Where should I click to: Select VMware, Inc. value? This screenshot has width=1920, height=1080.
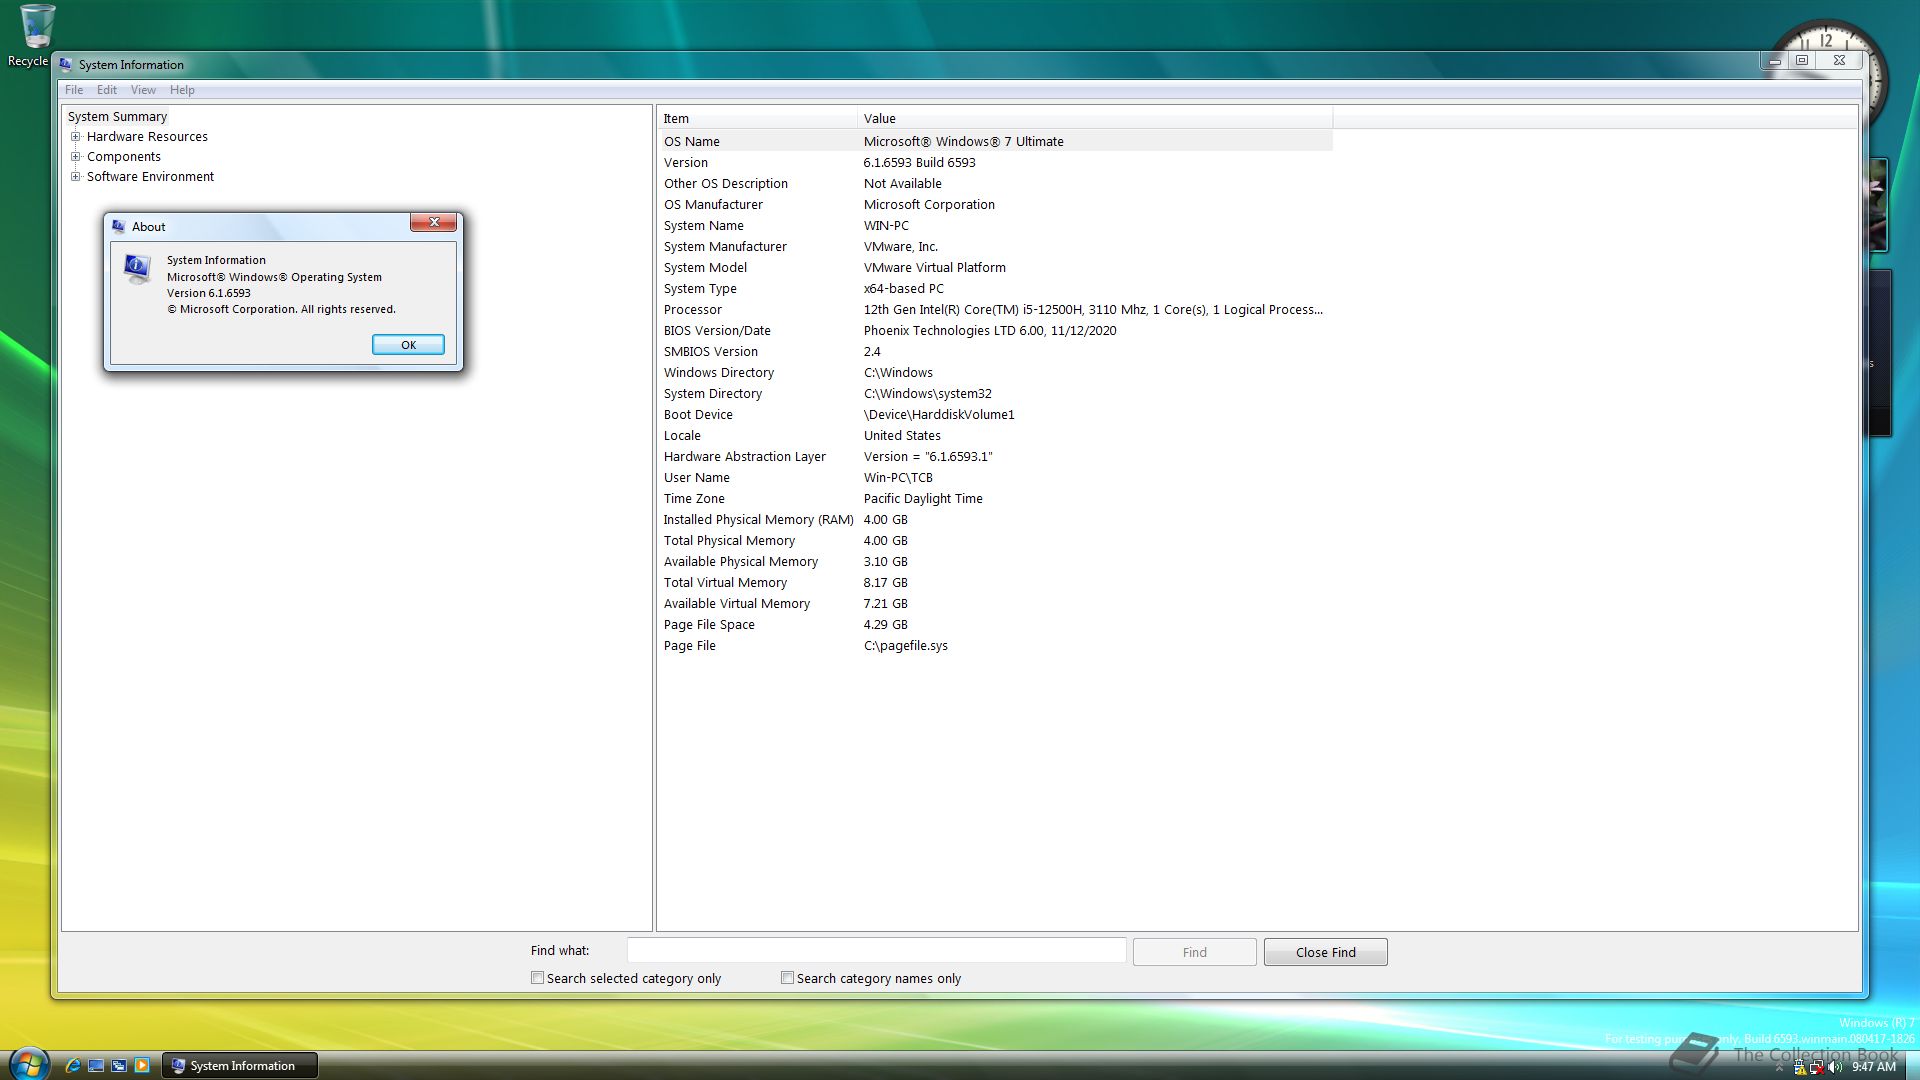click(901, 247)
